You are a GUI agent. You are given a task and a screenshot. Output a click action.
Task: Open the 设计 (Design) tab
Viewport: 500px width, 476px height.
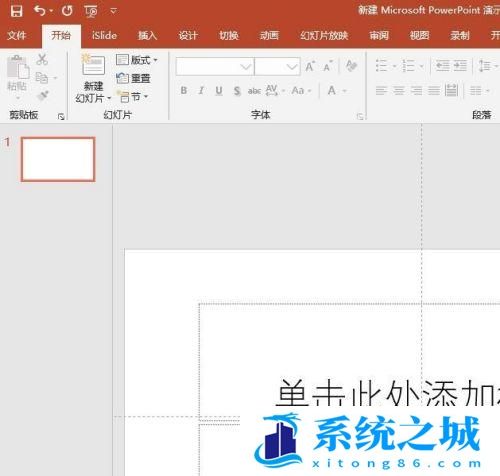(x=188, y=35)
